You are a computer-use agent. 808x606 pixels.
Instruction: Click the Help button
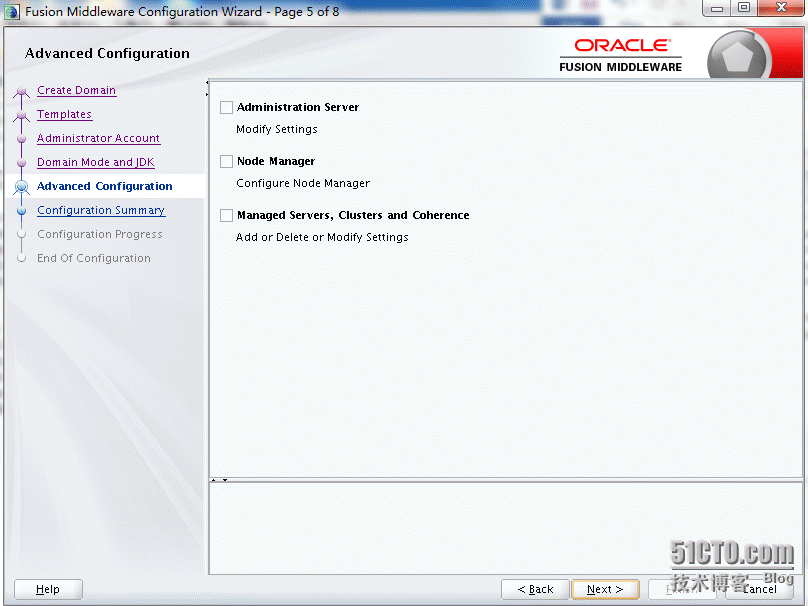tap(48, 589)
